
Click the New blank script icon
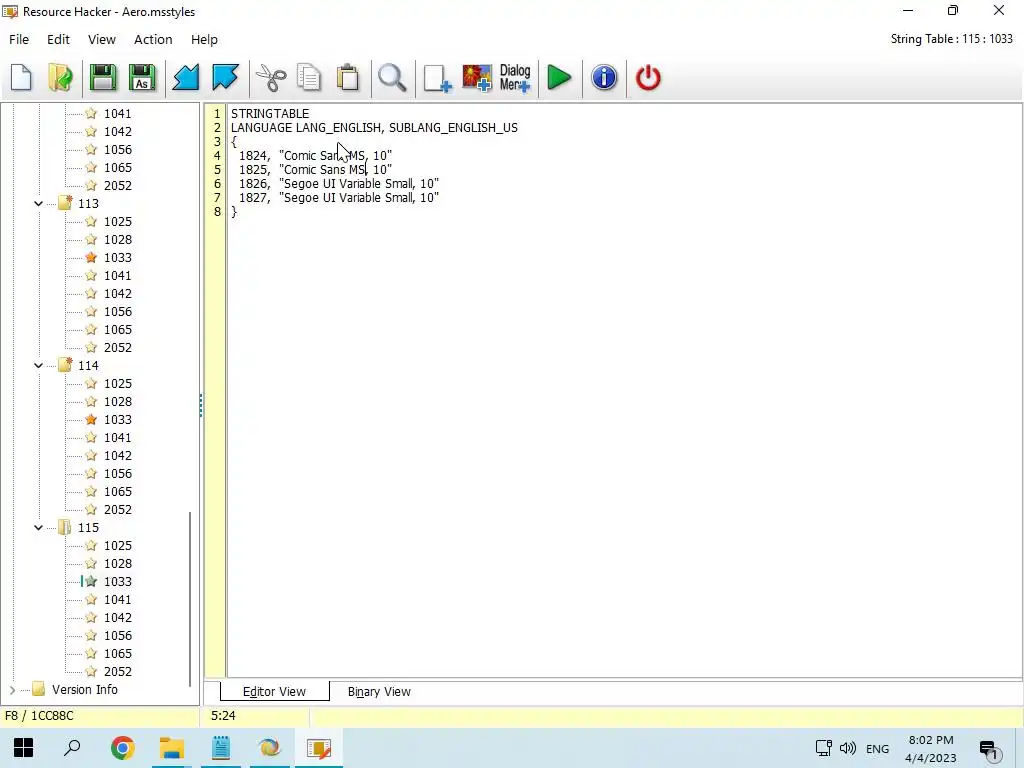pos(21,78)
